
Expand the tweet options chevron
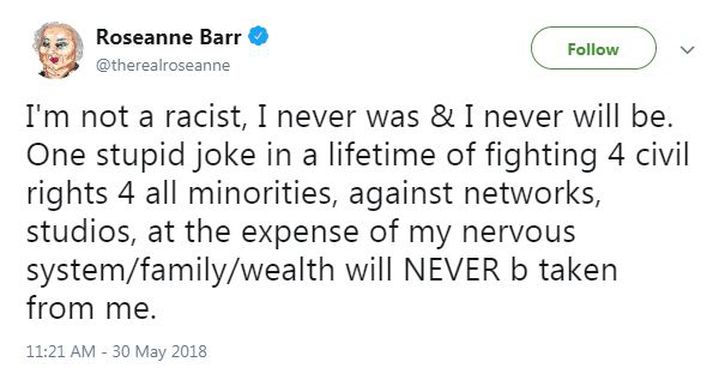[687, 49]
